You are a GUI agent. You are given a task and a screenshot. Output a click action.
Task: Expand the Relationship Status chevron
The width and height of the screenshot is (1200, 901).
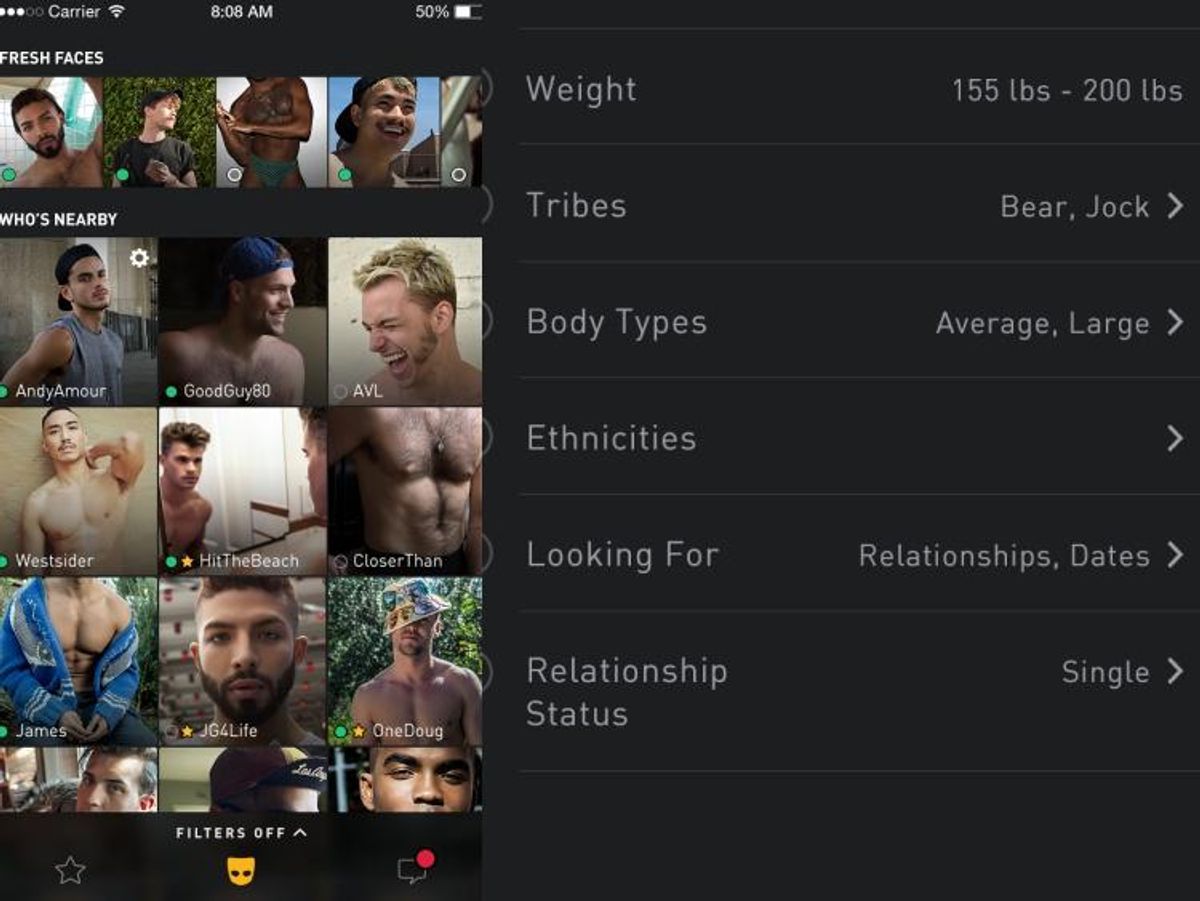tap(1175, 671)
